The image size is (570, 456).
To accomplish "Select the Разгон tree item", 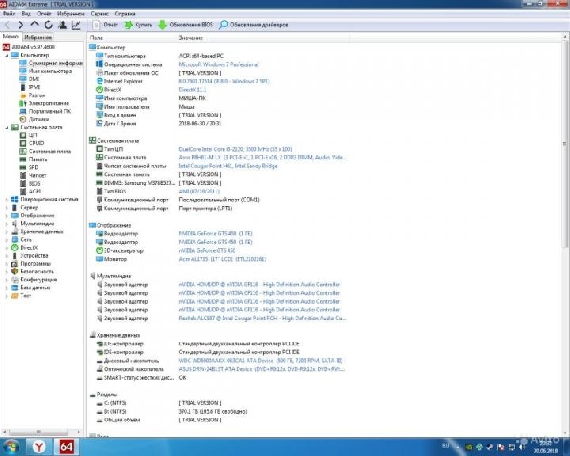I will click(x=32, y=95).
